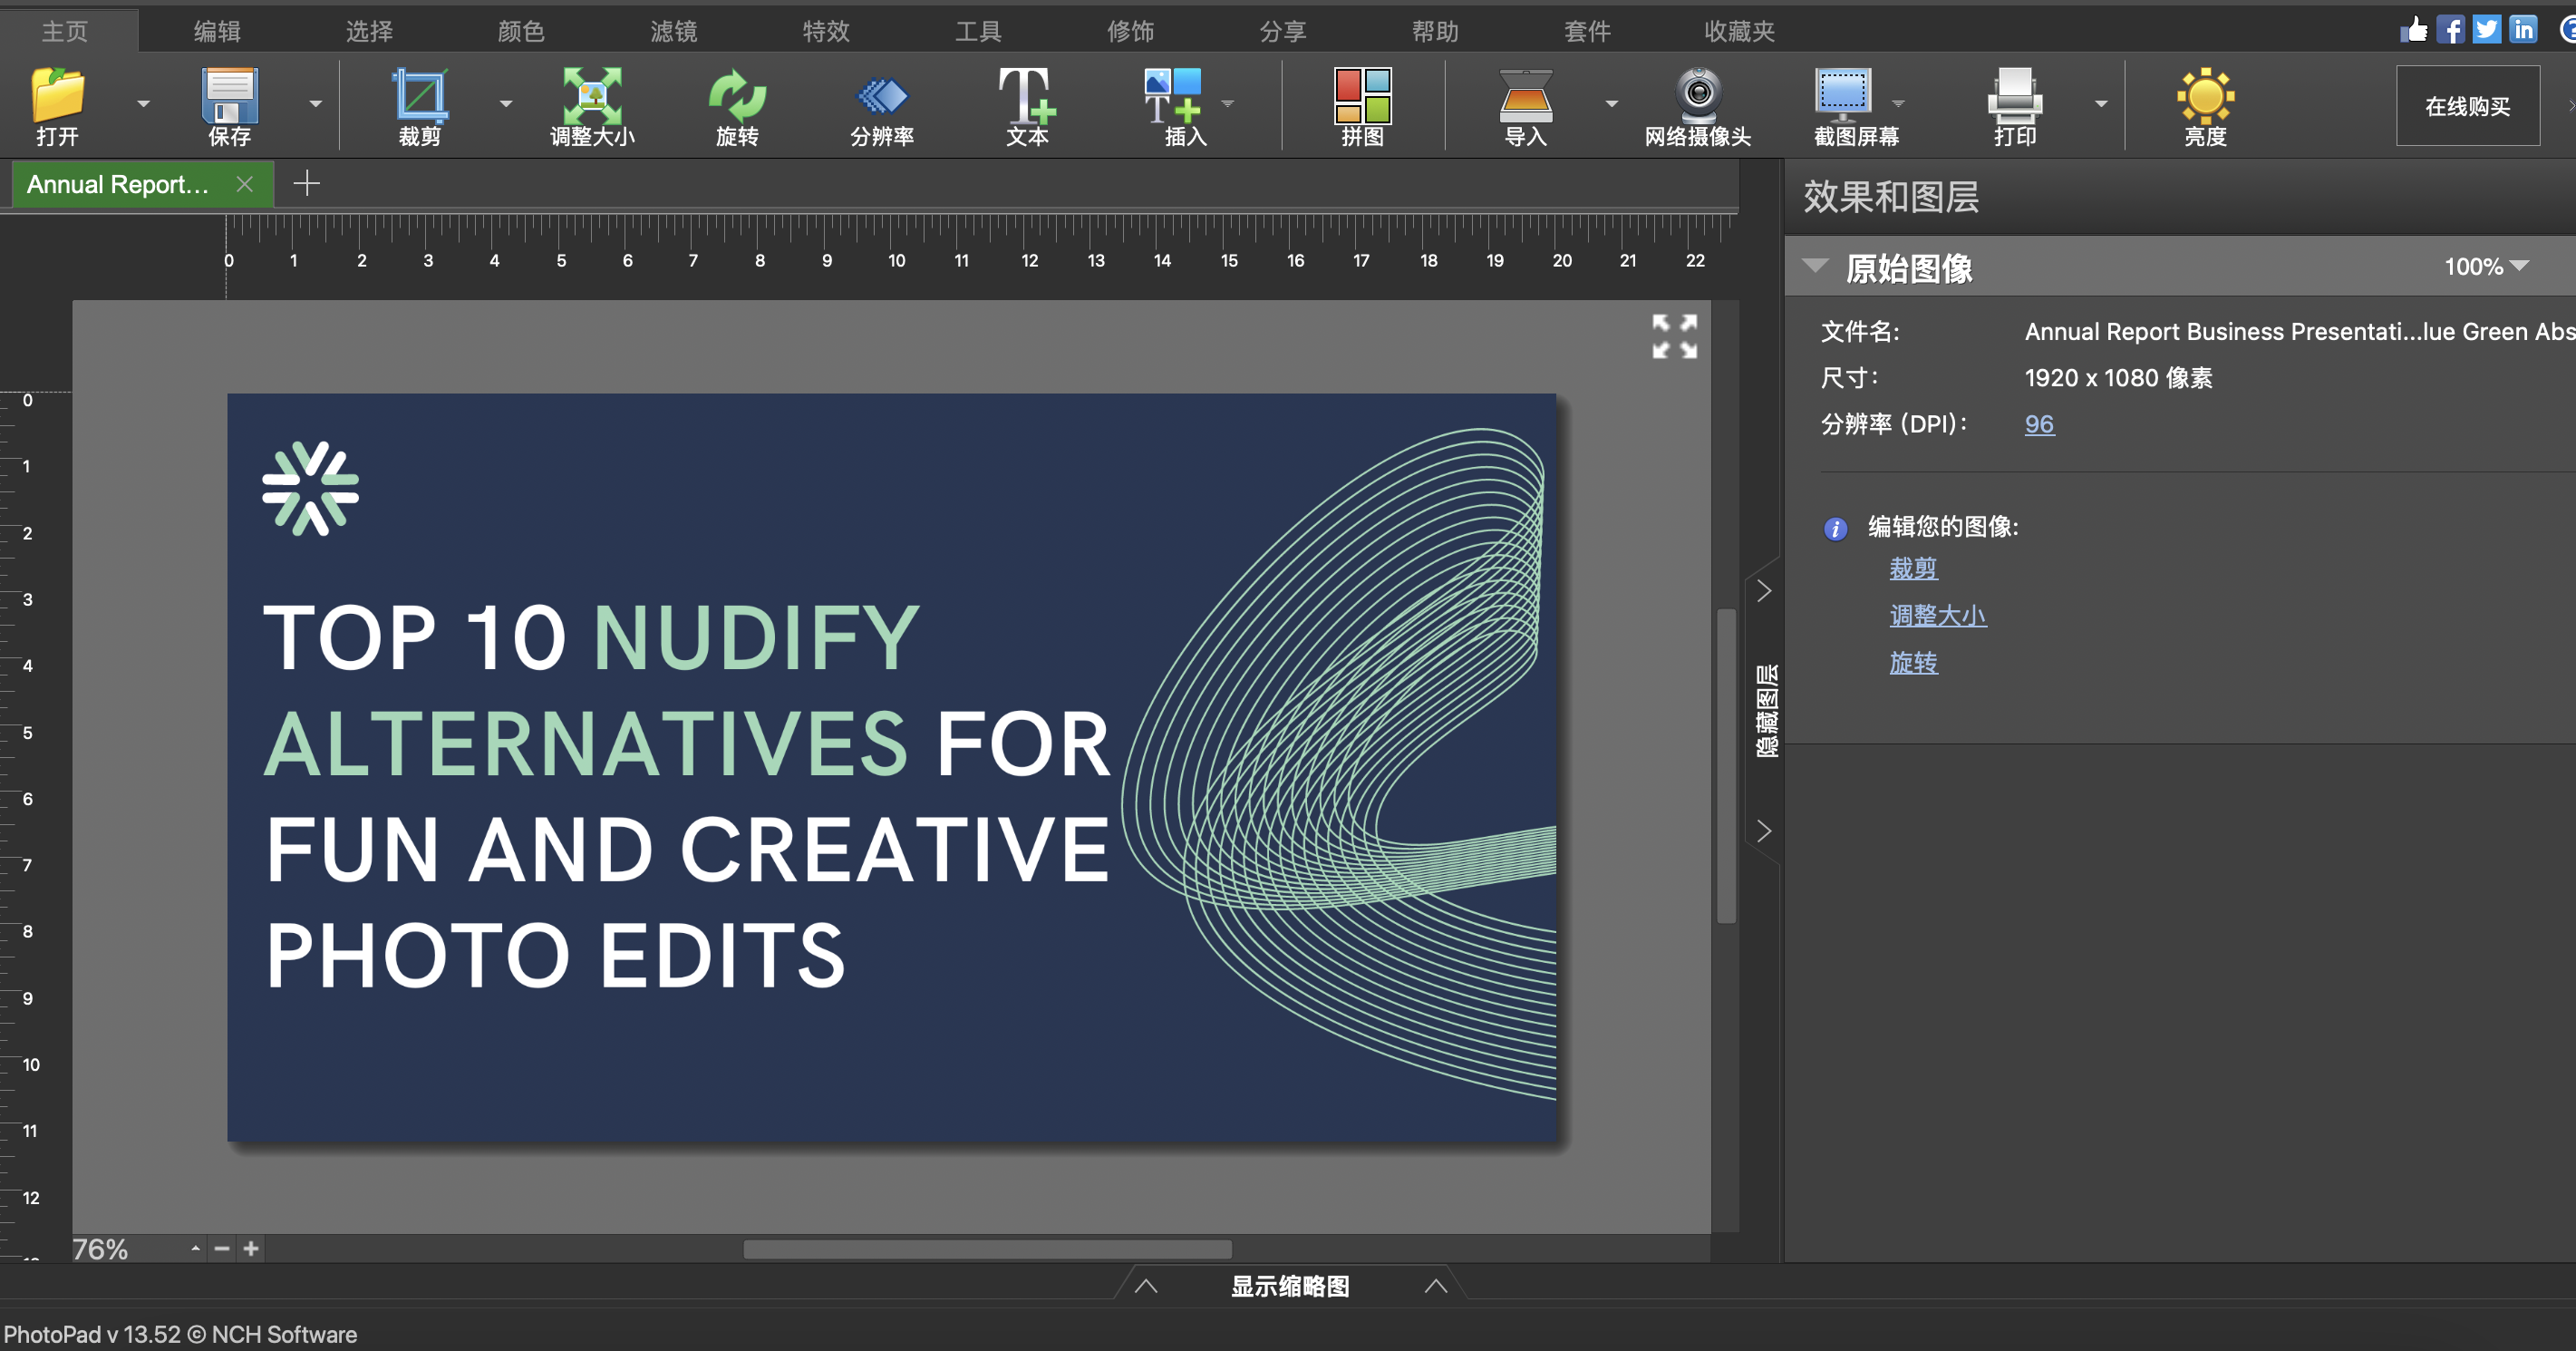Image resolution: width=2576 pixels, height=1351 pixels.
Task: Open the 选择 tab
Action: tap(369, 31)
